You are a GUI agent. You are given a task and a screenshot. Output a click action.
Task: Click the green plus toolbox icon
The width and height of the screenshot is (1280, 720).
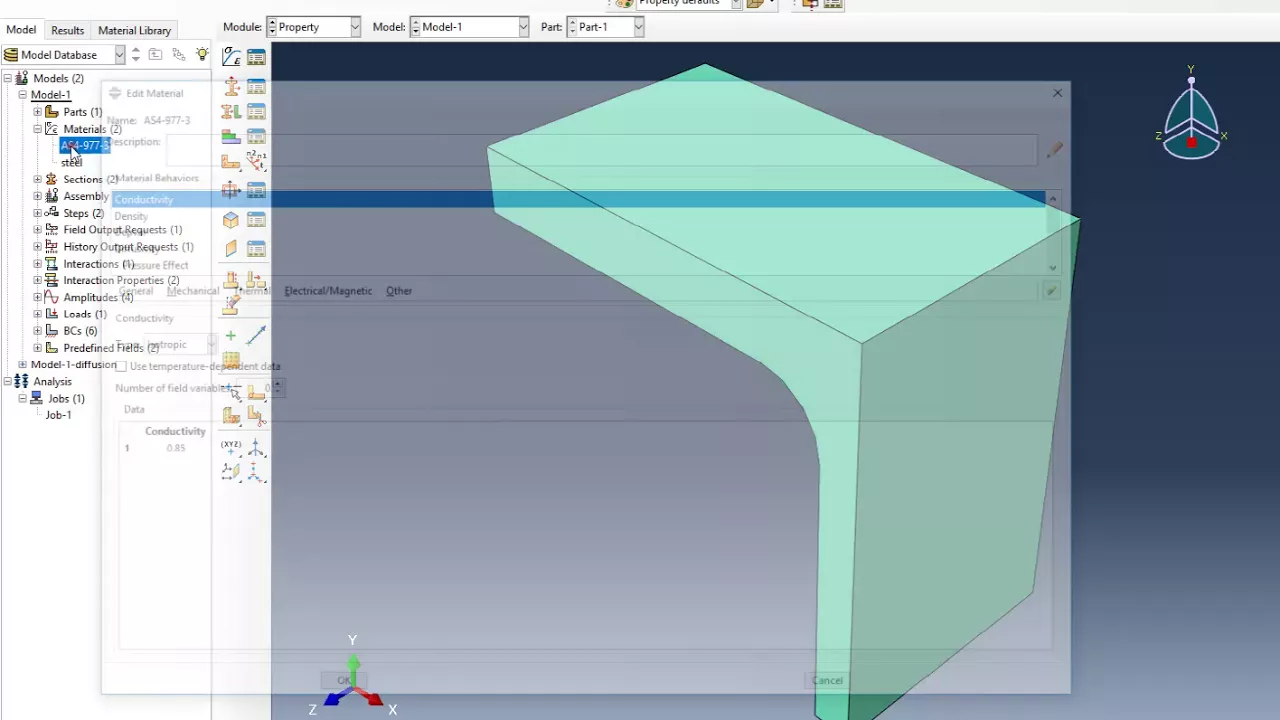(231, 336)
